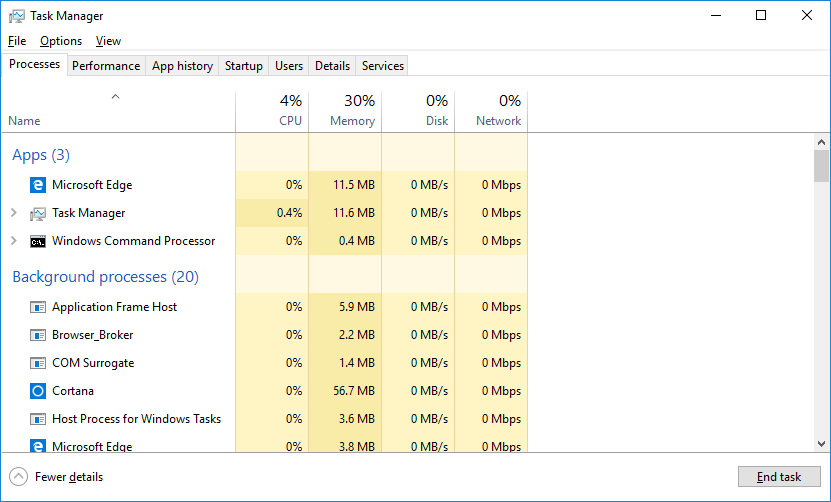Image resolution: width=831 pixels, height=502 pixels.
Task: Select the Application Frame Host row
Action: click(x=264, y=307)
